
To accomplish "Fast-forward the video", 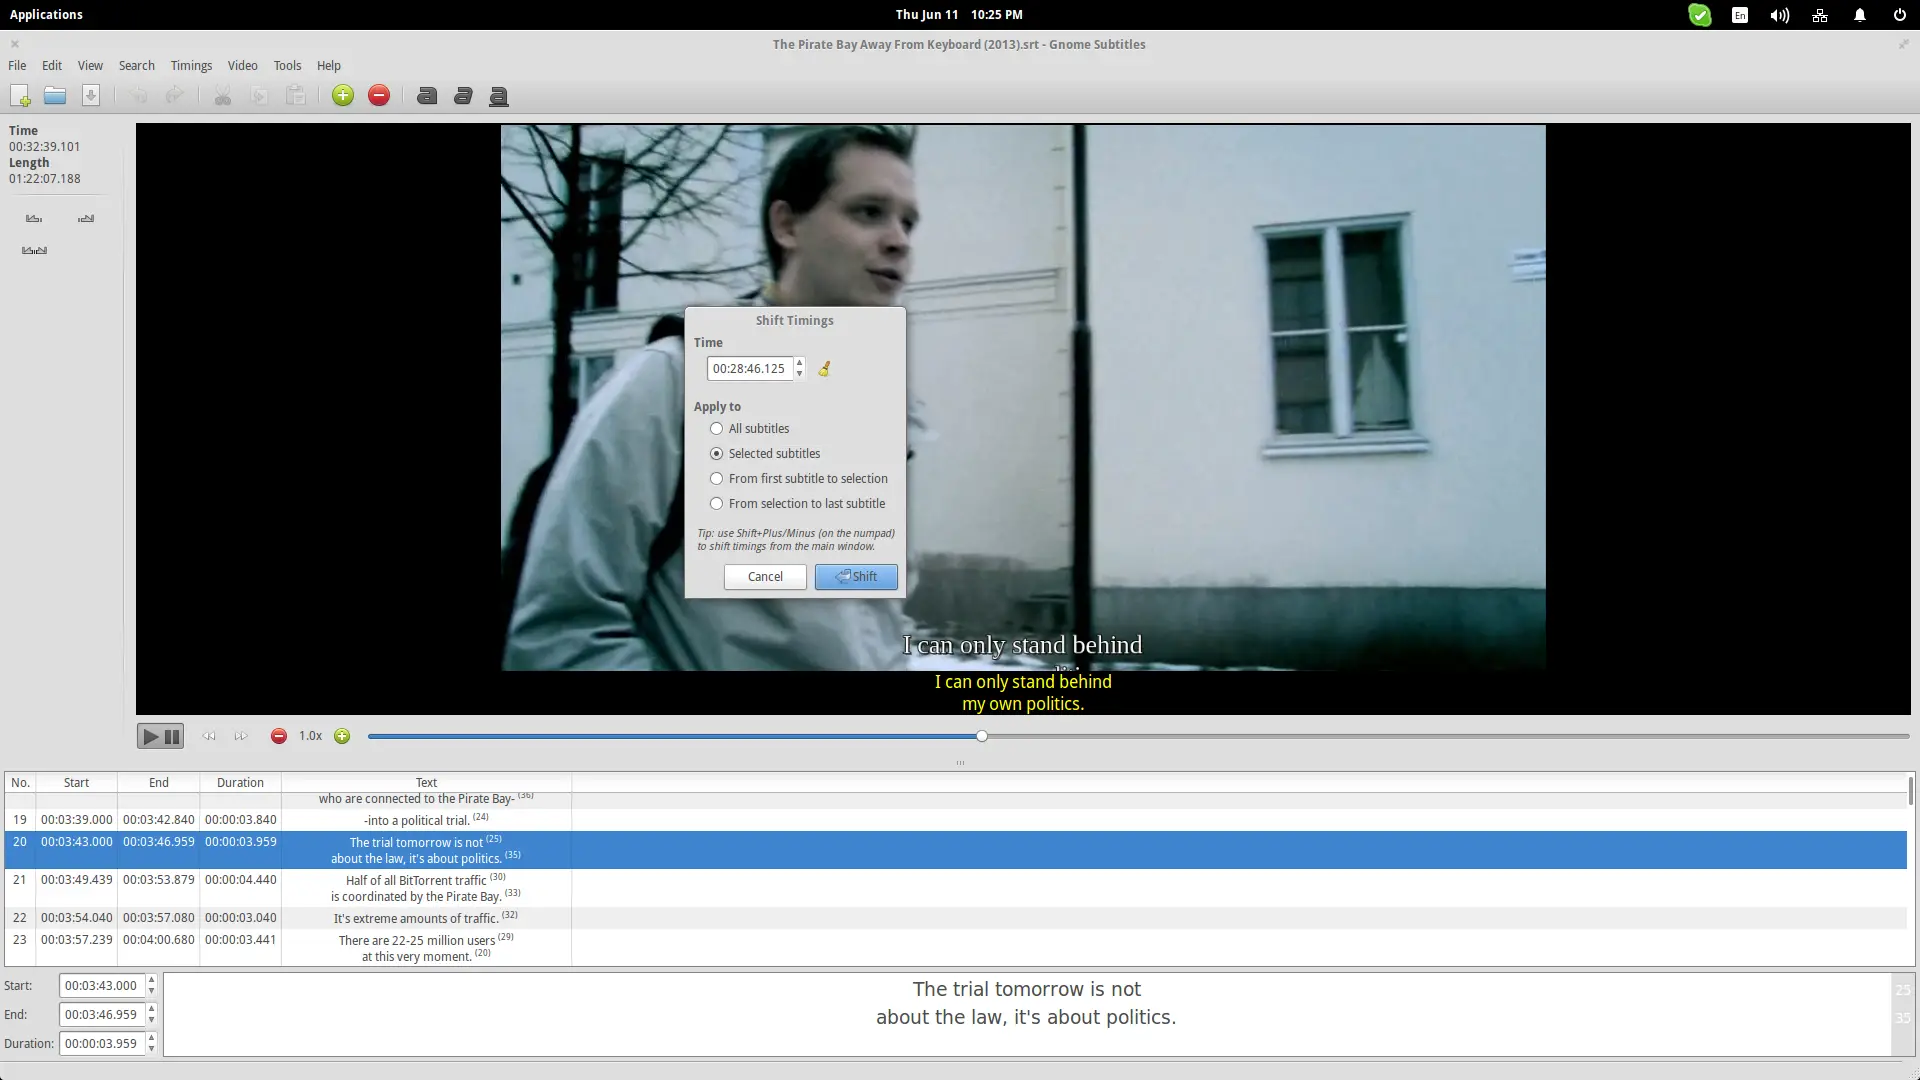I will coord(241,736).
